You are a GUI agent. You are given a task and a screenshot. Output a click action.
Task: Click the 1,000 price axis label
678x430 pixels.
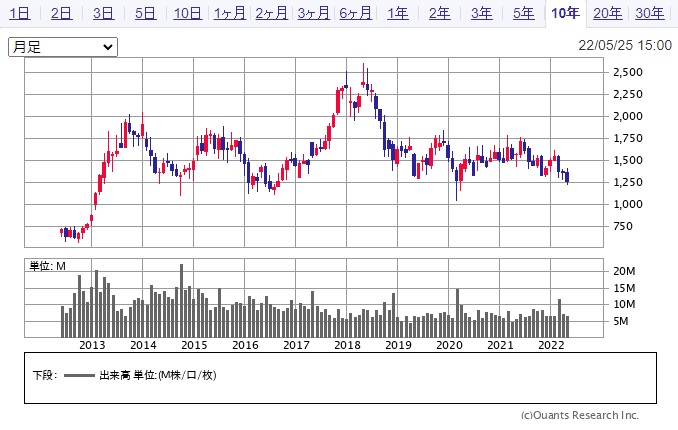click(628, 204)
